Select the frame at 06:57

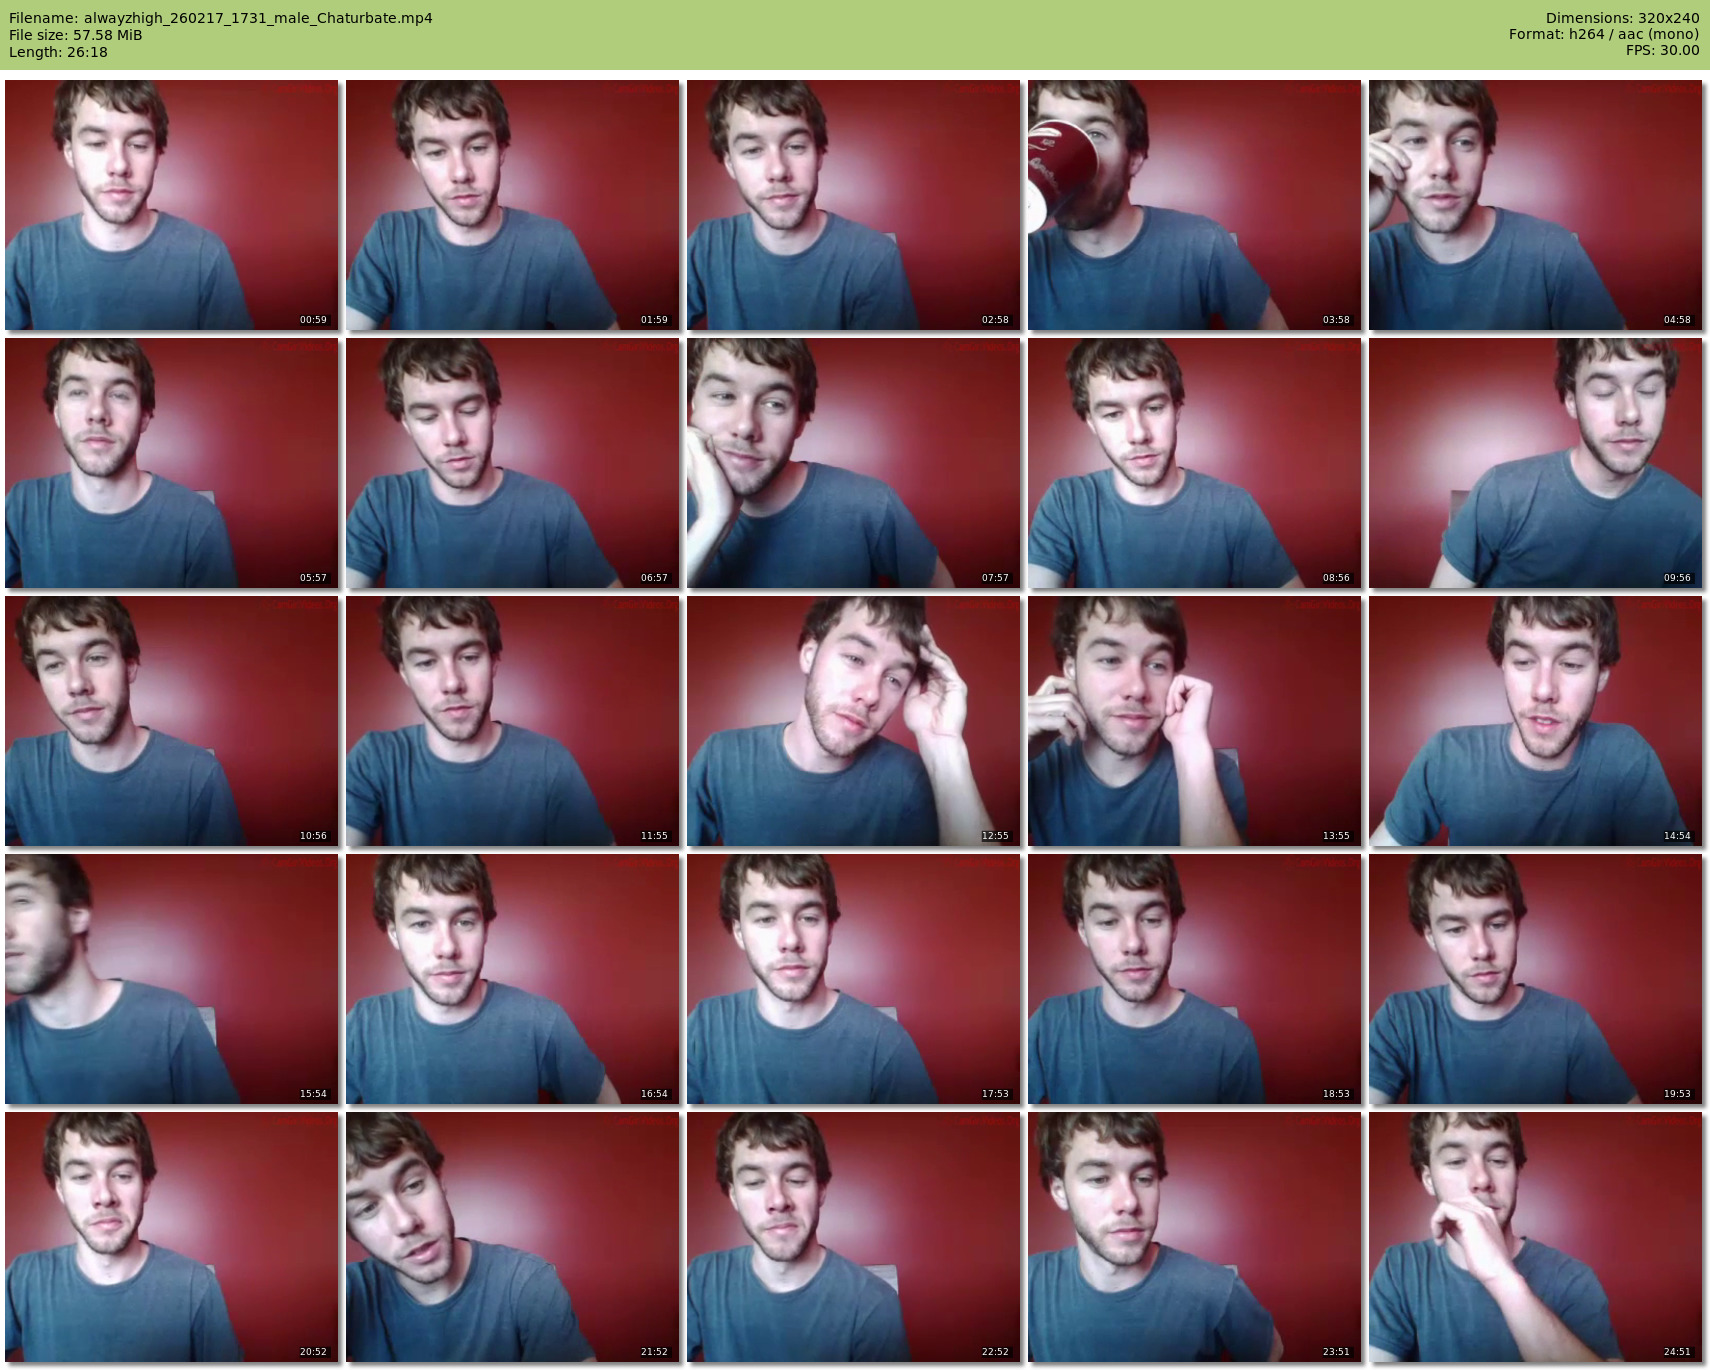[x=513, y=463]
